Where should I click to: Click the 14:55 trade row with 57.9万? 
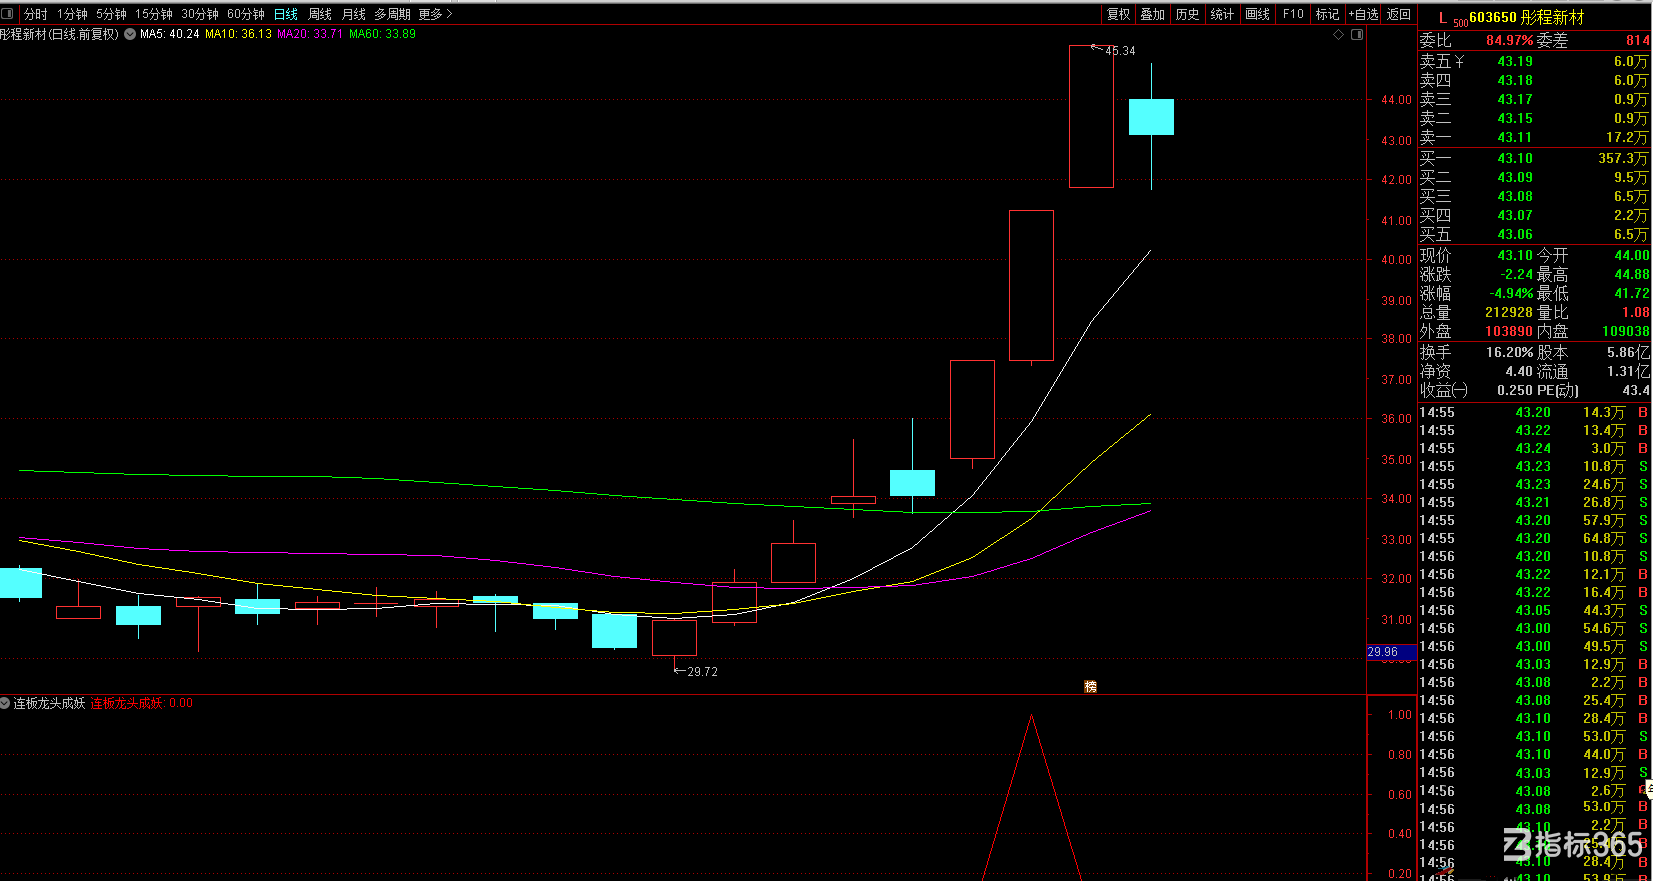tap(1535, 520)
